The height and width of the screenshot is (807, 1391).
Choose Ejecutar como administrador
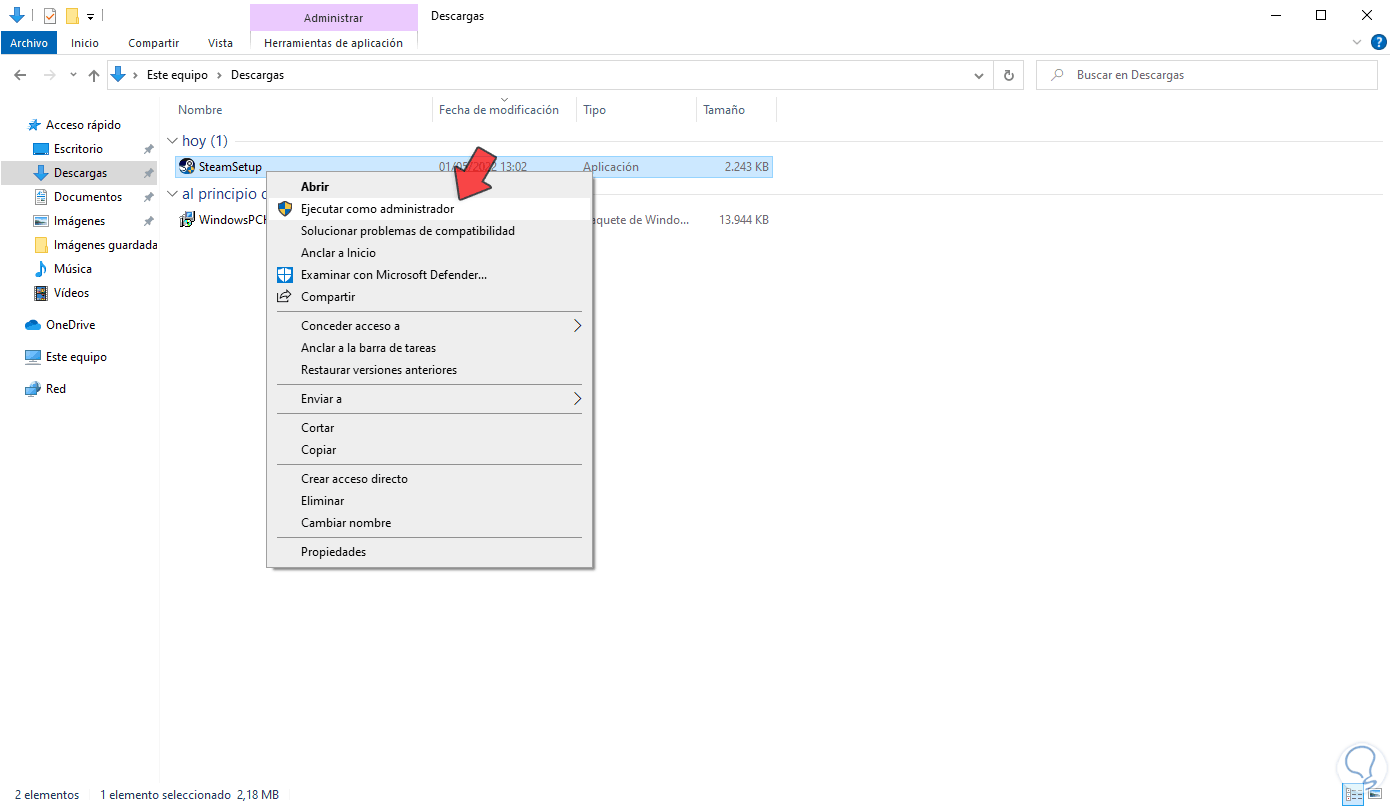(430, 209)
